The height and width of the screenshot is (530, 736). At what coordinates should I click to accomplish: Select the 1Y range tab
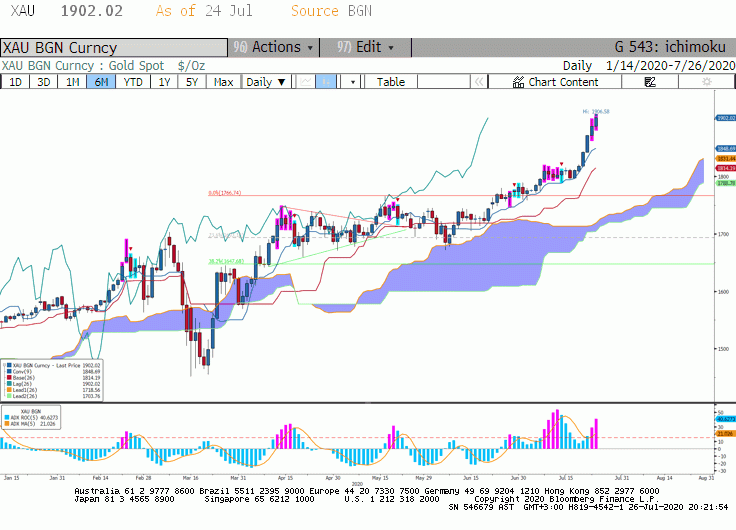point(164,82)
